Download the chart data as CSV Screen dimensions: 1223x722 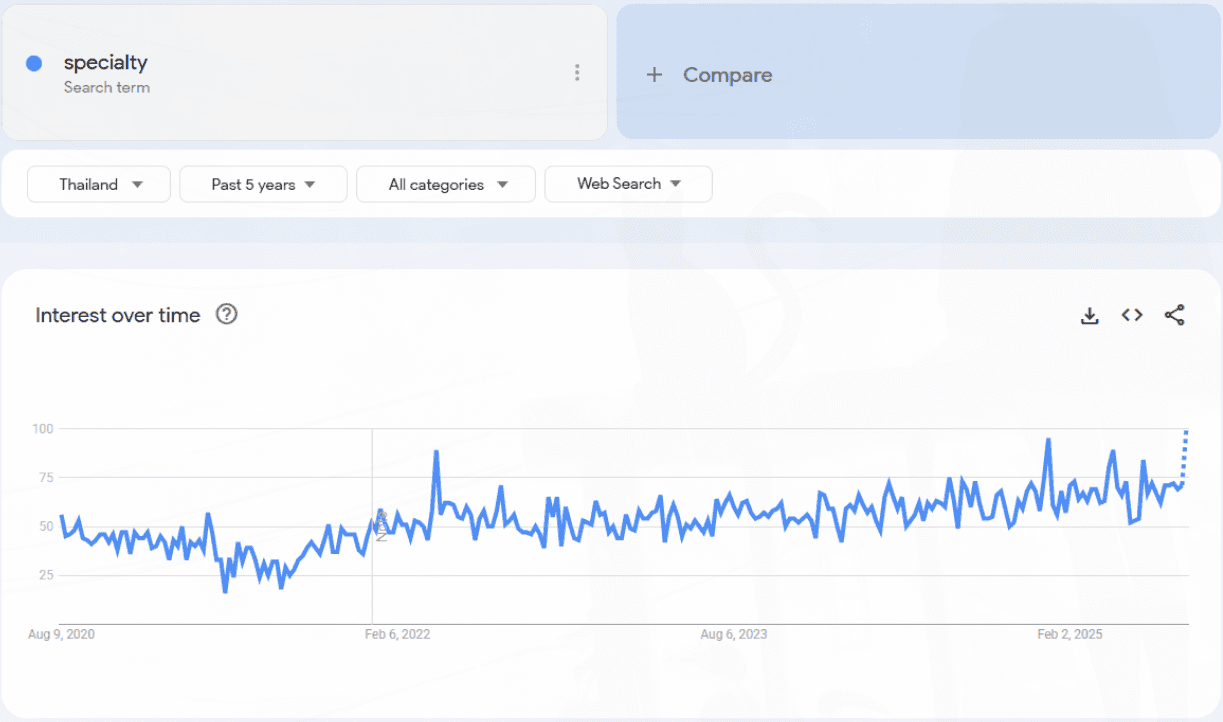pyautogui.click(x=1090, y=316)
